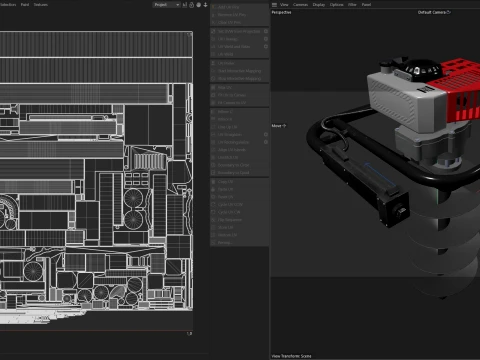Open the Project dropdown in UV editor

pos(167,5)
